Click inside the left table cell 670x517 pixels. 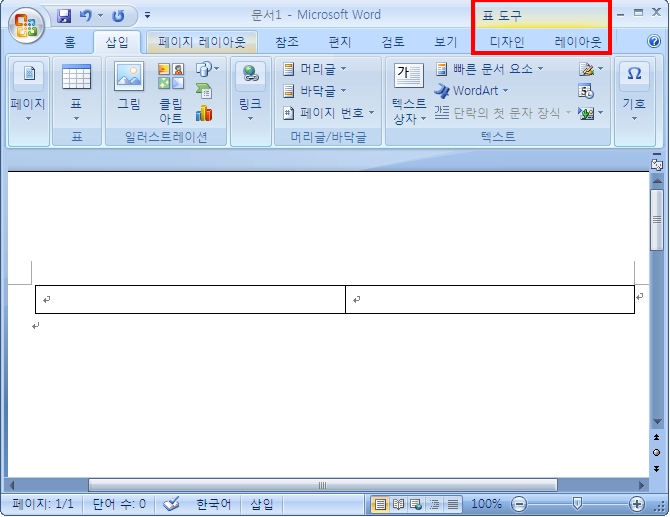[190, 300]
